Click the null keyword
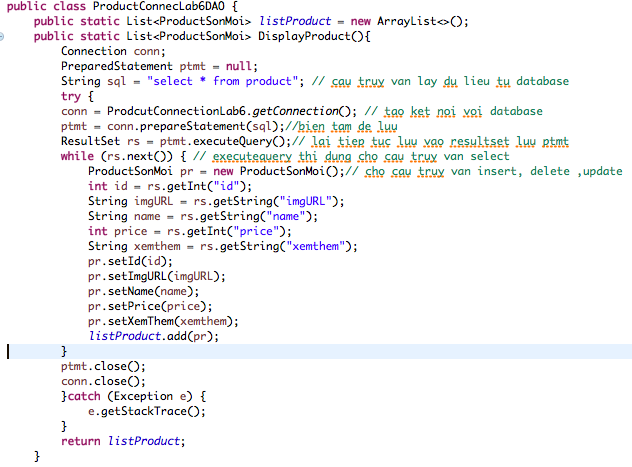Screen dimensions: 632x467 pos(239,66)
